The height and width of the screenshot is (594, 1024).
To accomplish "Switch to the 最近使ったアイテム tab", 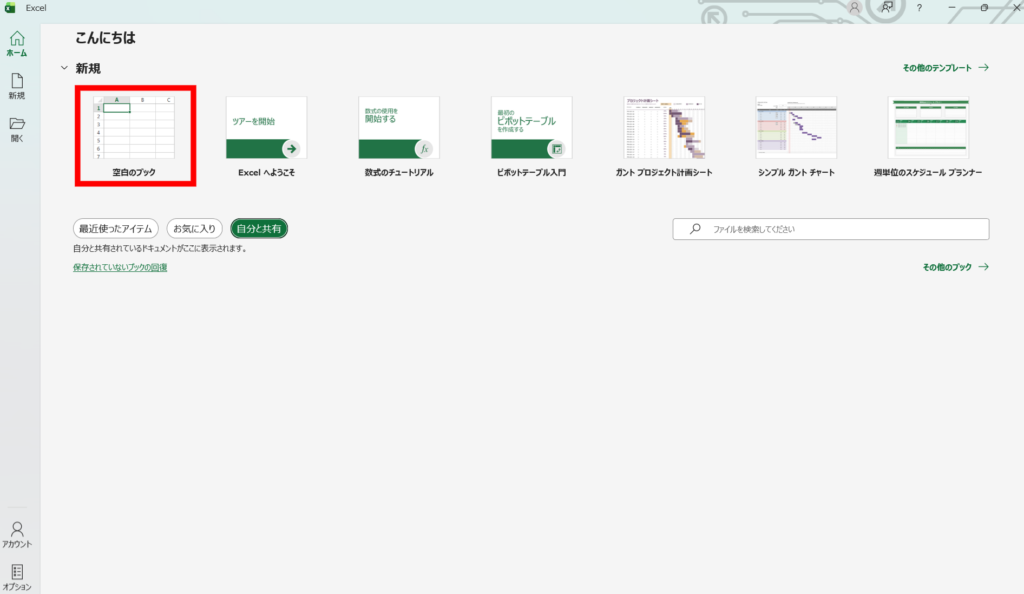I will click(x=116, y=228).
